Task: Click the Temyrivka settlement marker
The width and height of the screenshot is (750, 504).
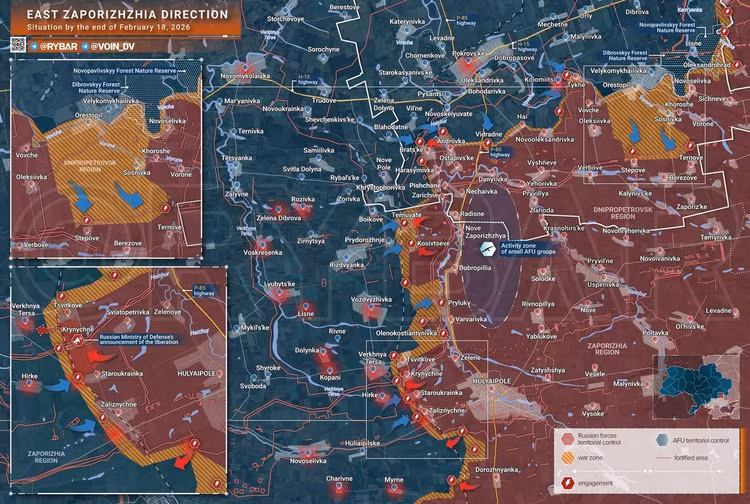Action: [x=718, y=230]
